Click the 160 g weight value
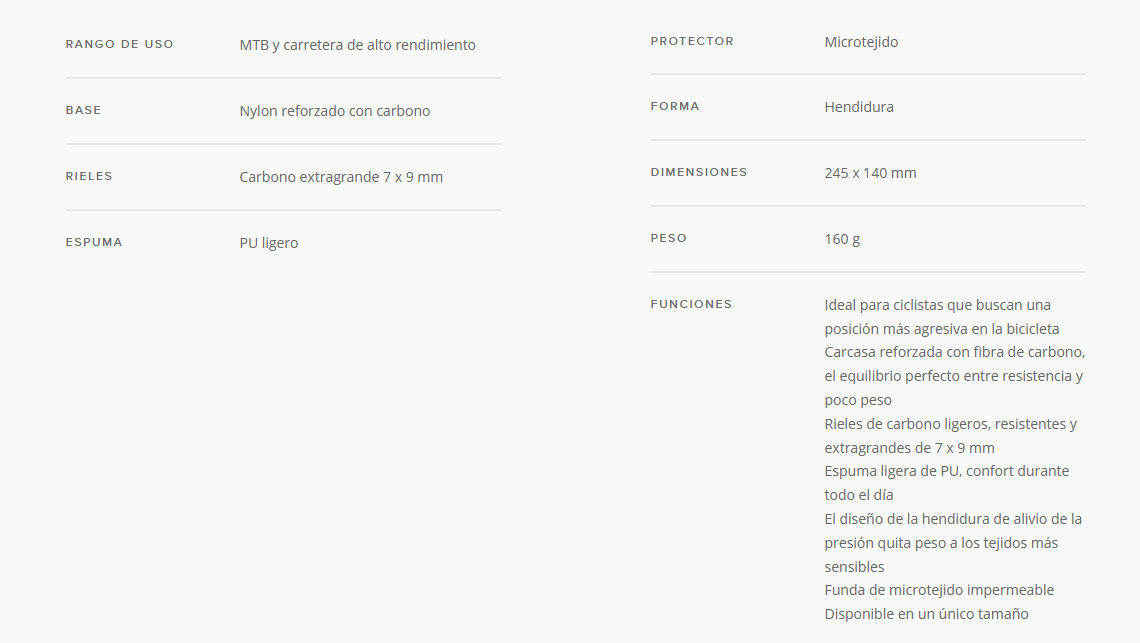This screenshot has height=643, width=1140. pyautogui.click(x=842, y=239)
